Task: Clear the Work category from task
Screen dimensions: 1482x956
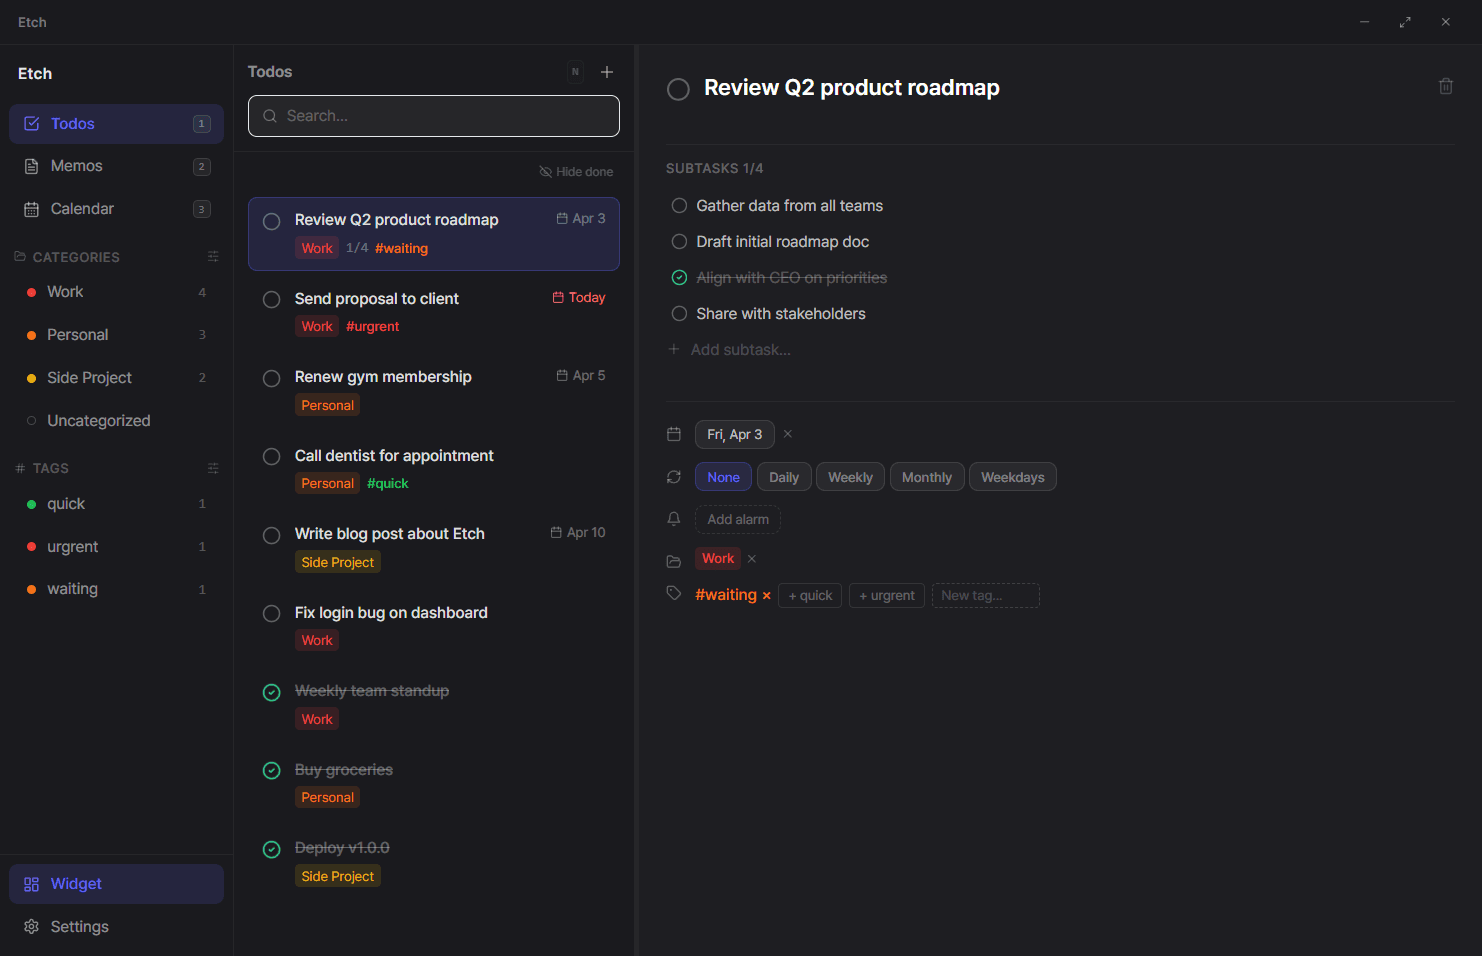Action: coord(752,559)
